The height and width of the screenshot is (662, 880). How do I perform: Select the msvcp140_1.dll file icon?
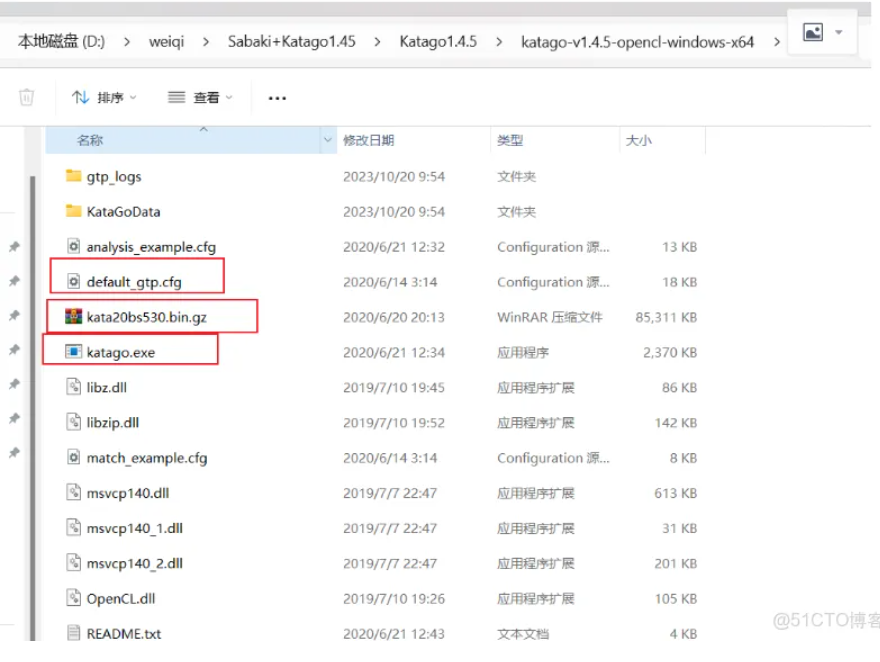tap(74, 527)
